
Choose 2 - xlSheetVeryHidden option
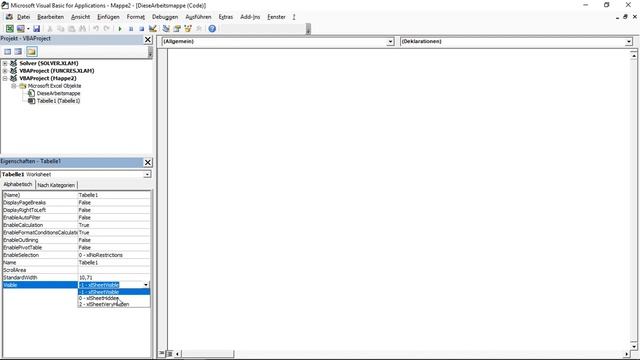(x=114, y=304)
